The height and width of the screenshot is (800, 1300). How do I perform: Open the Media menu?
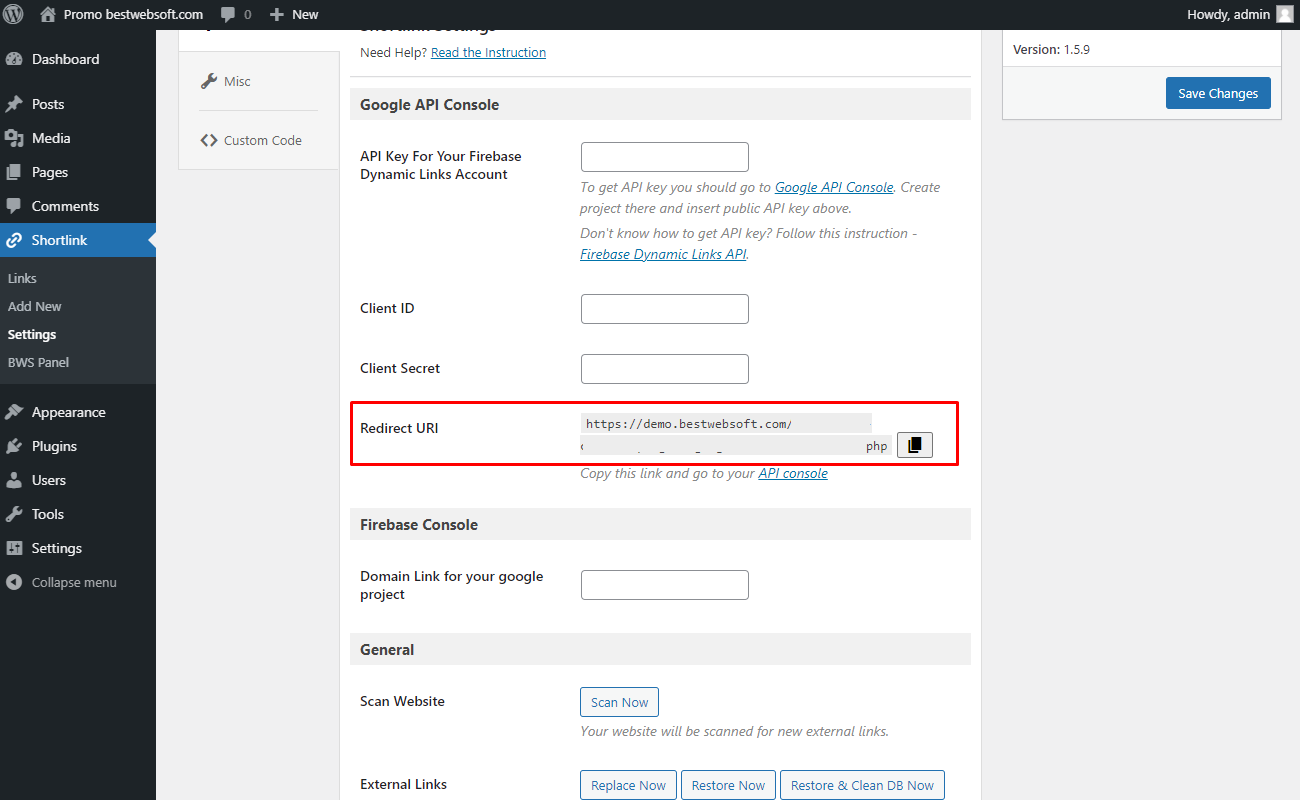pos(78,138)
